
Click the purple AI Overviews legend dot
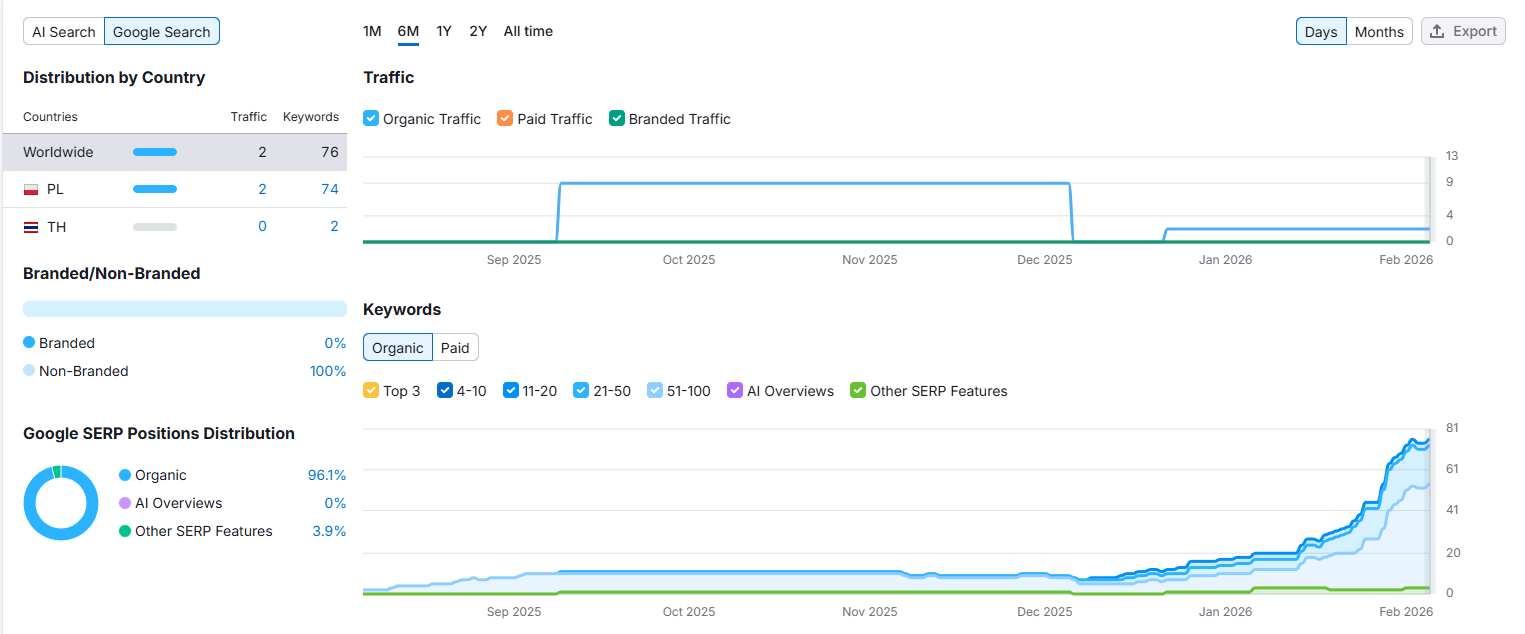(736, 390)
